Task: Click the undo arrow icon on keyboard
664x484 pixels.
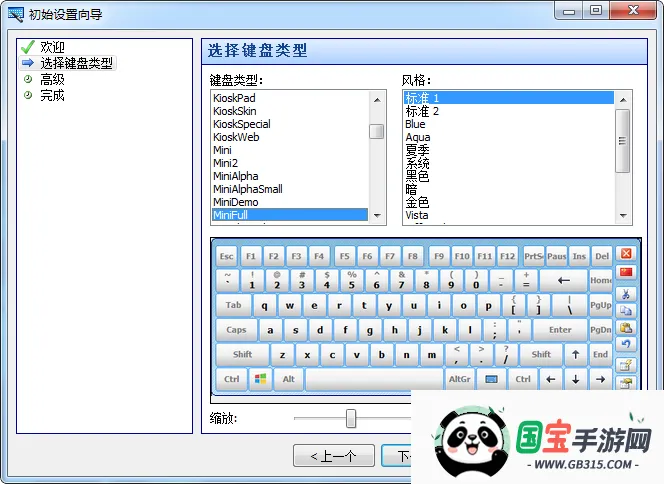Action: (627, 345)
